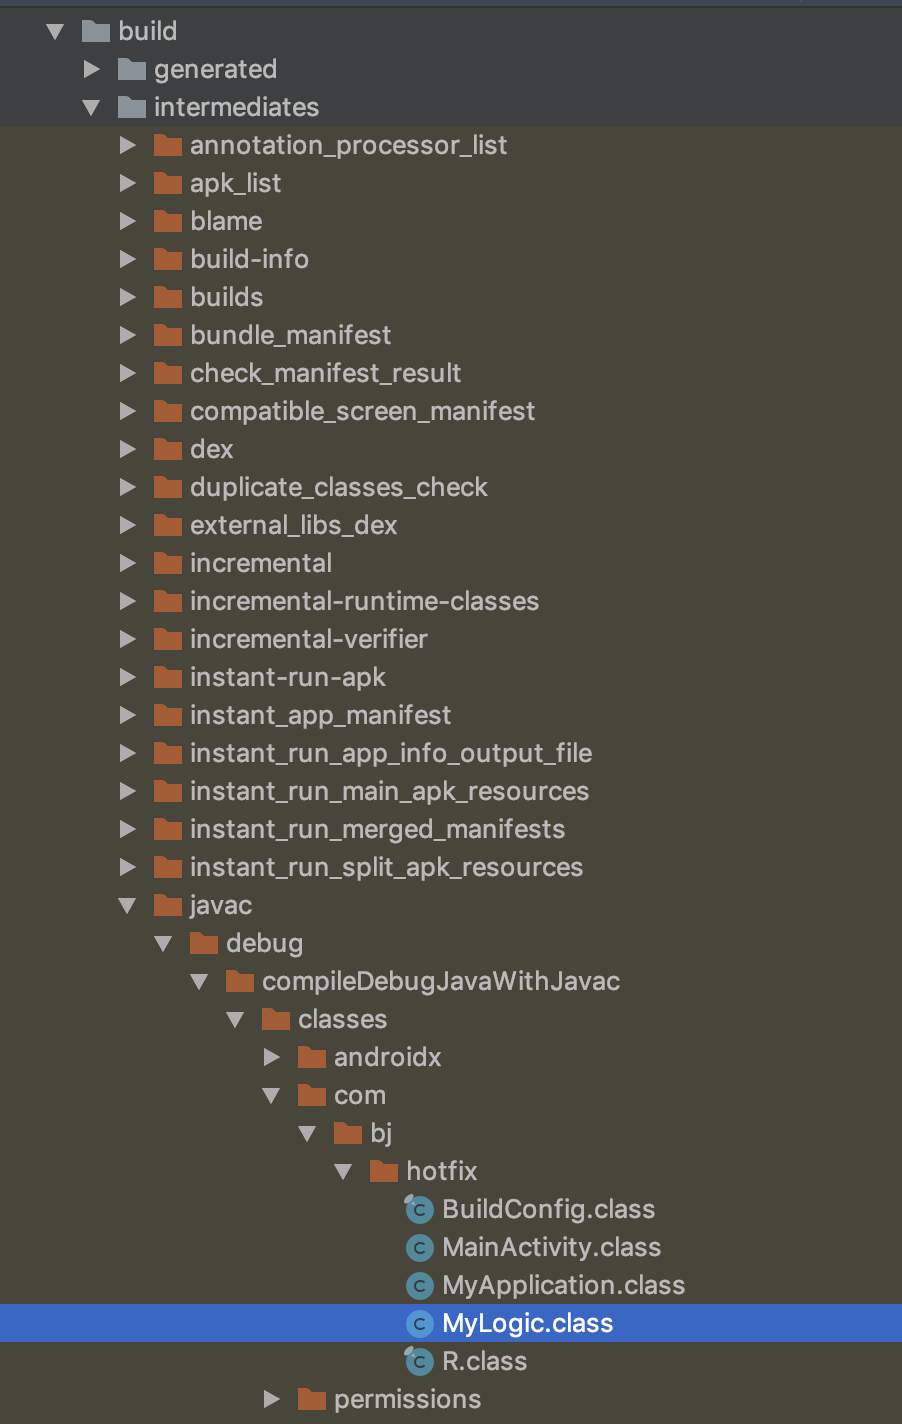902x1424 pixels.
Task: Click the BuildConfig.class file icon
Action: coord(419,1209)
